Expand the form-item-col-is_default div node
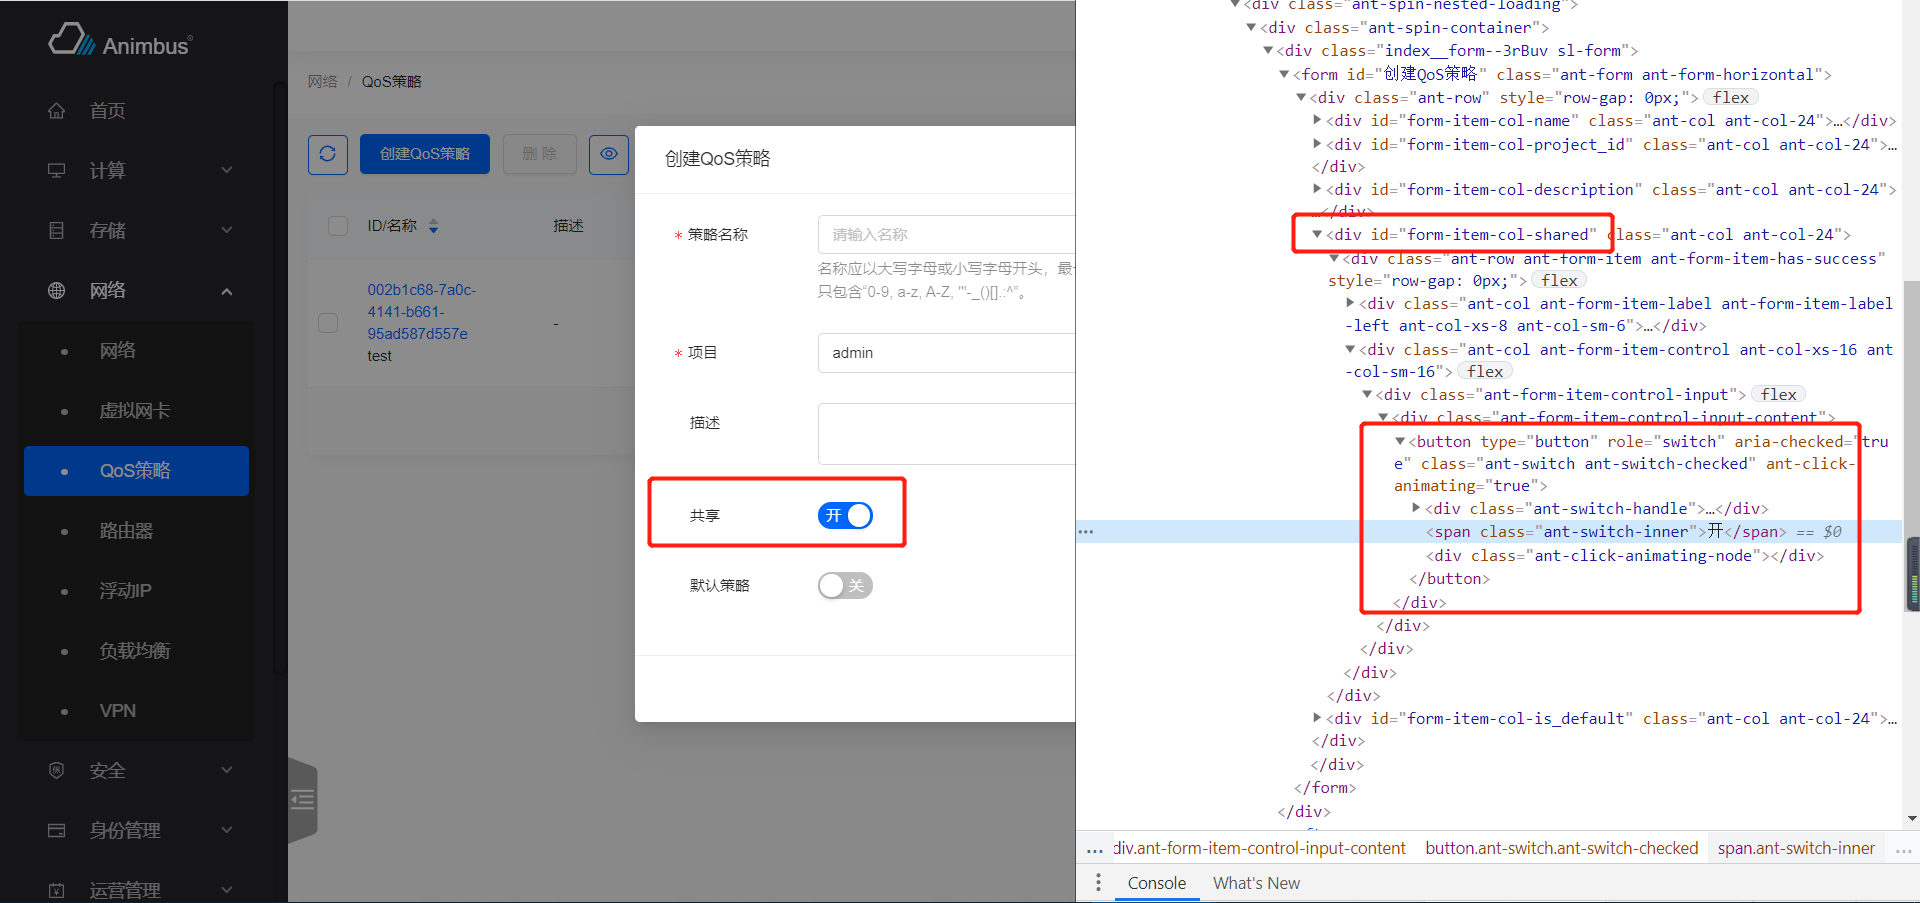The height and width of the screenshot is (903, 1920). tap(1317, 718)
